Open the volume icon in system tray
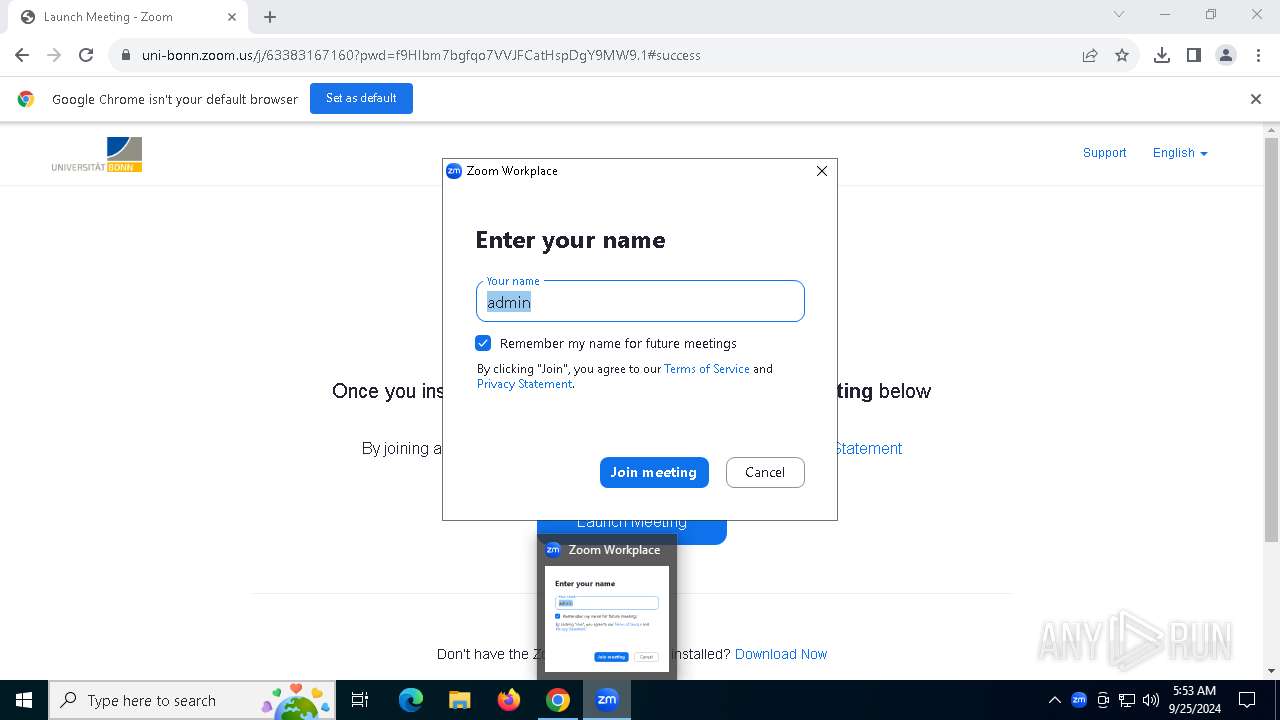The height and width of the screenshot is (720, 1280). pyautogui.click(x=1151, y=700)
